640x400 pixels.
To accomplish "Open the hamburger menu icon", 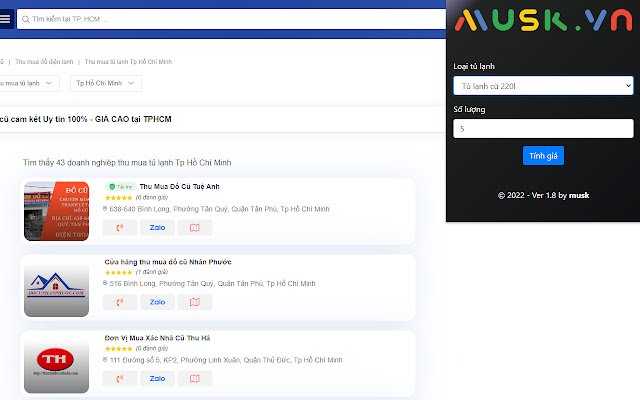I will tap(5, 19).
